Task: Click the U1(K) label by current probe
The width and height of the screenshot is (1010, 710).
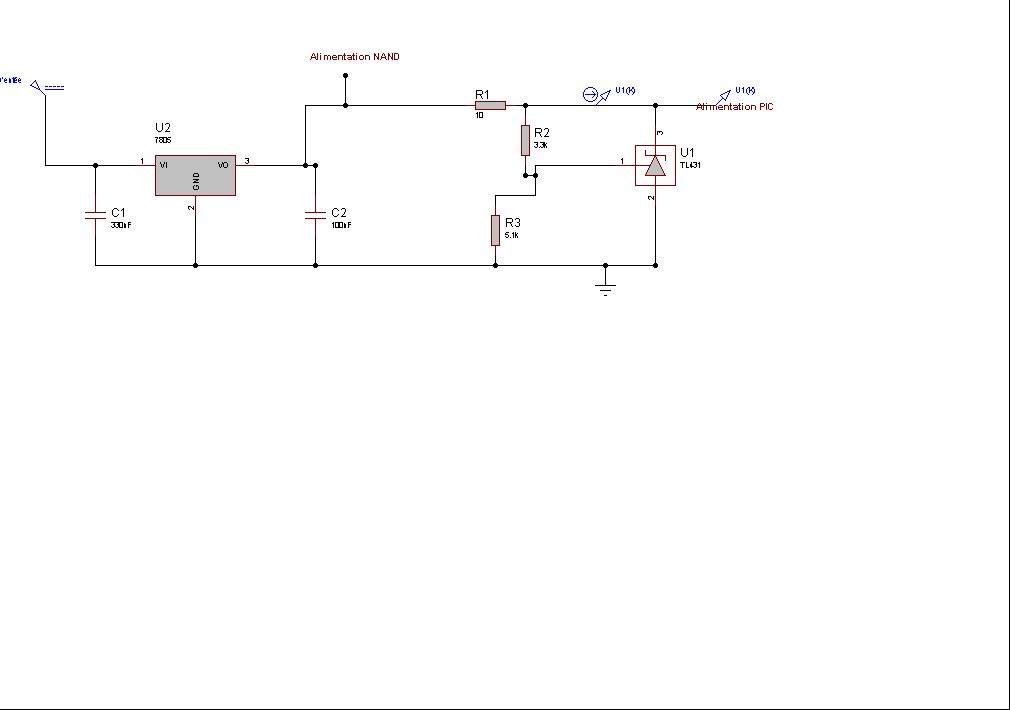Action: pyautogui.click(x=625, y=90)
